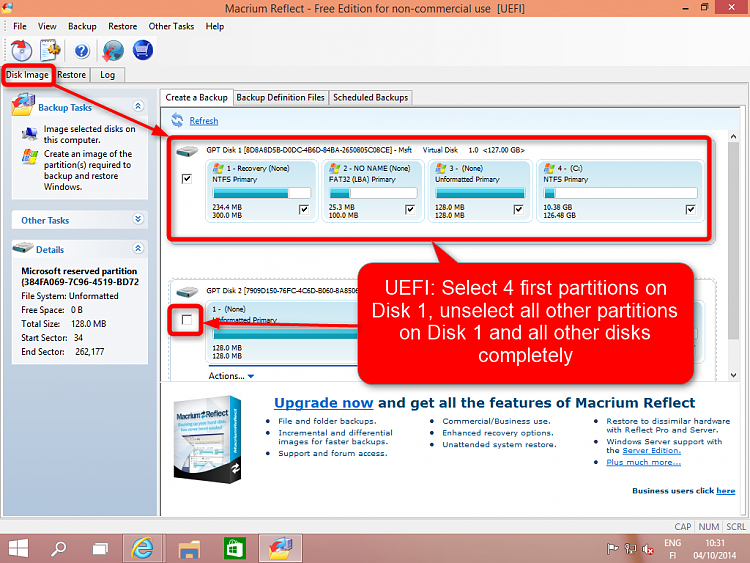Toggle the whole GPT Disk 1 checkbox

(187, 179)
